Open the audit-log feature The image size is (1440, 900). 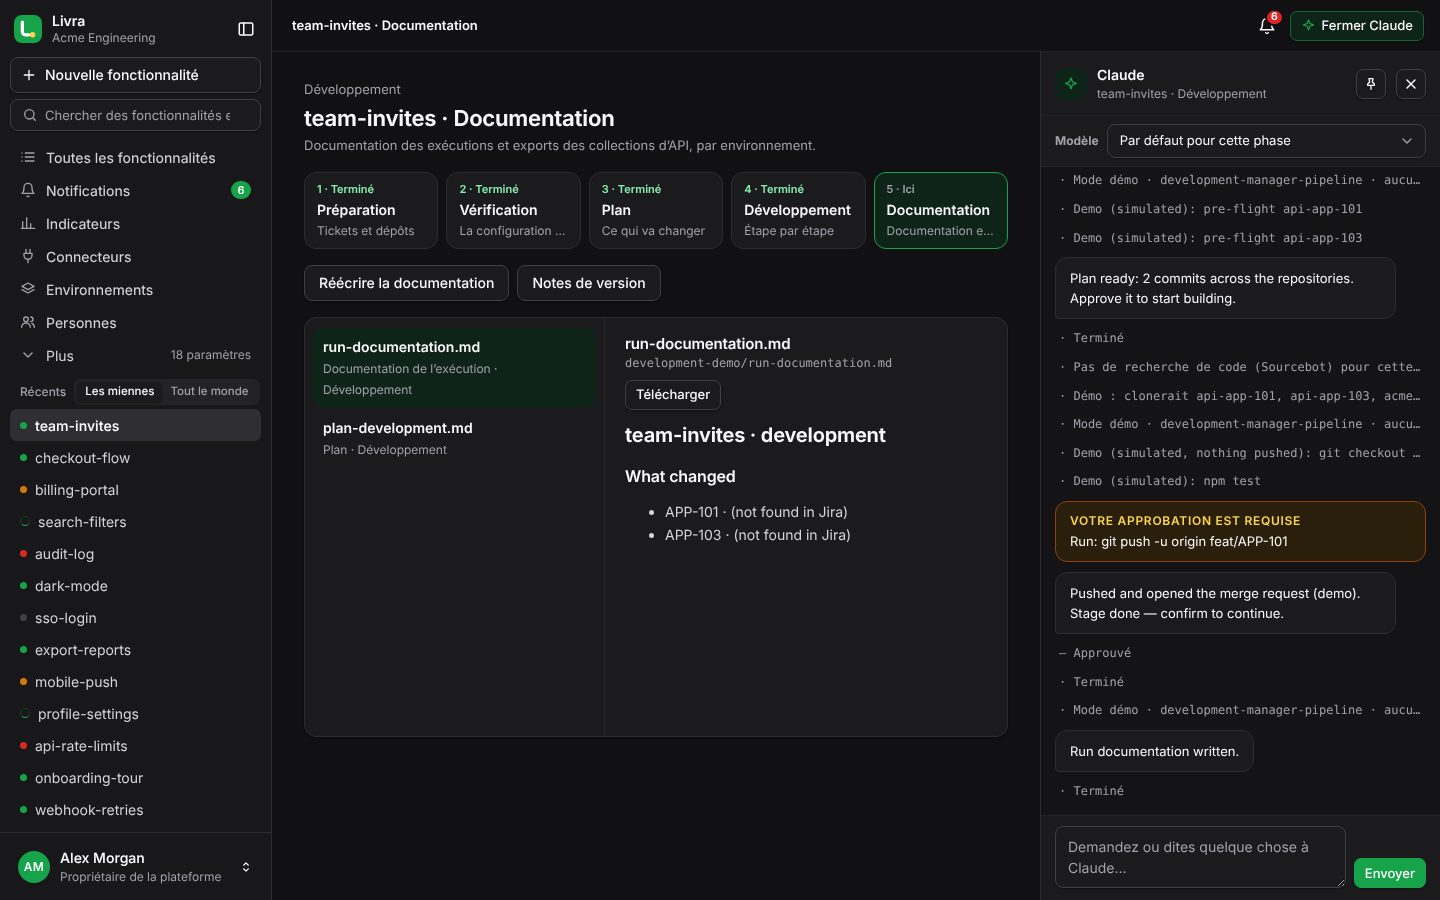(x=135, y=554)
